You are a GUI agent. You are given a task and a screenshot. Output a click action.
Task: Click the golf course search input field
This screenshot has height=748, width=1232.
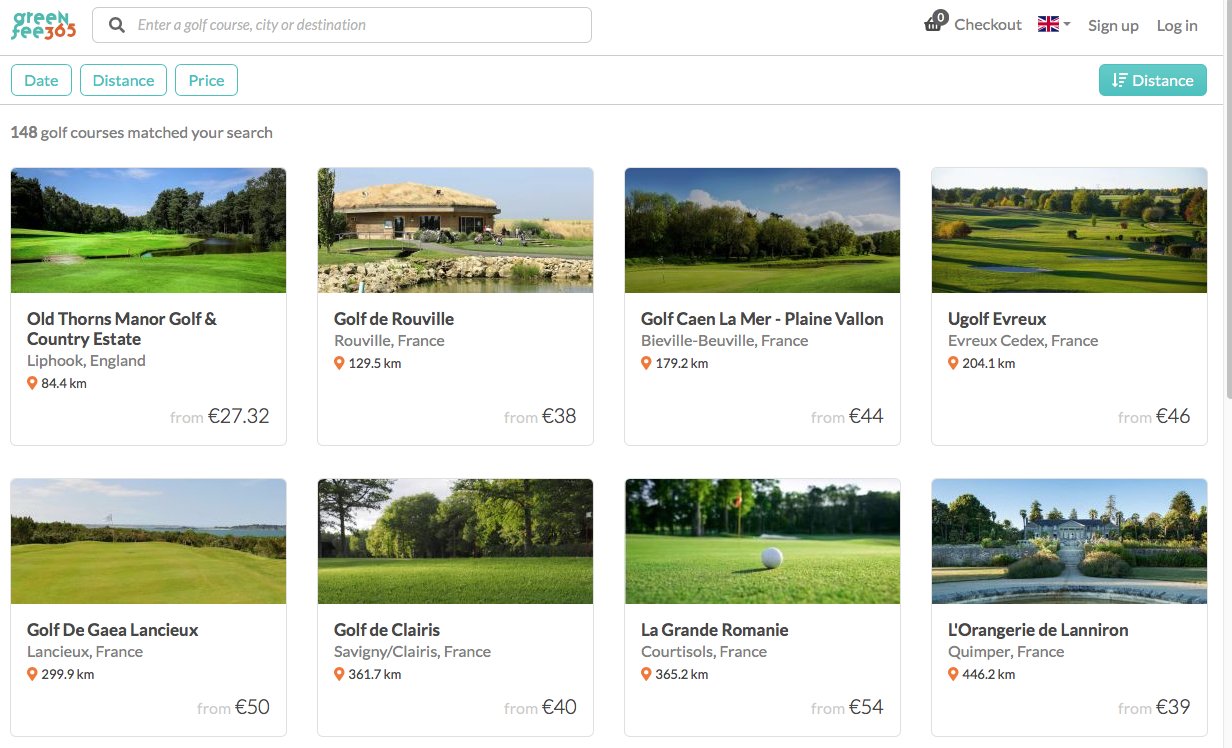360,25
